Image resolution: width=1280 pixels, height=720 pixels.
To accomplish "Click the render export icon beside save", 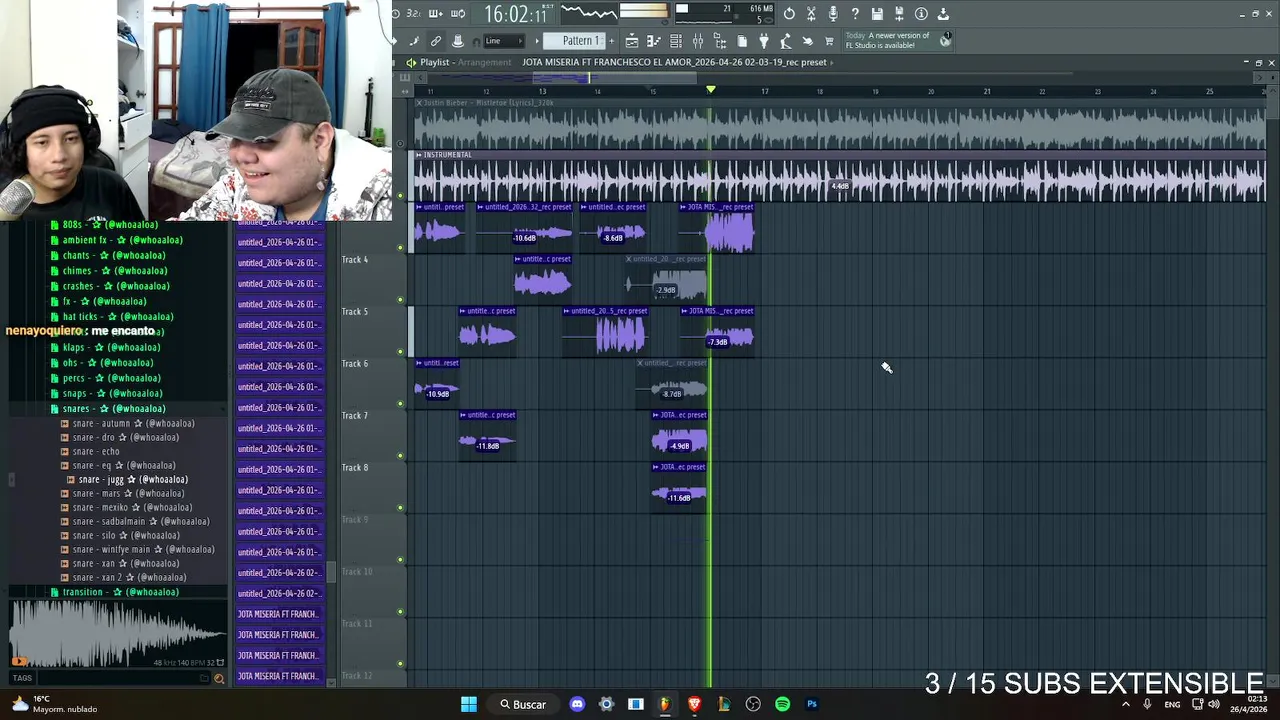I will pos(899,14).
